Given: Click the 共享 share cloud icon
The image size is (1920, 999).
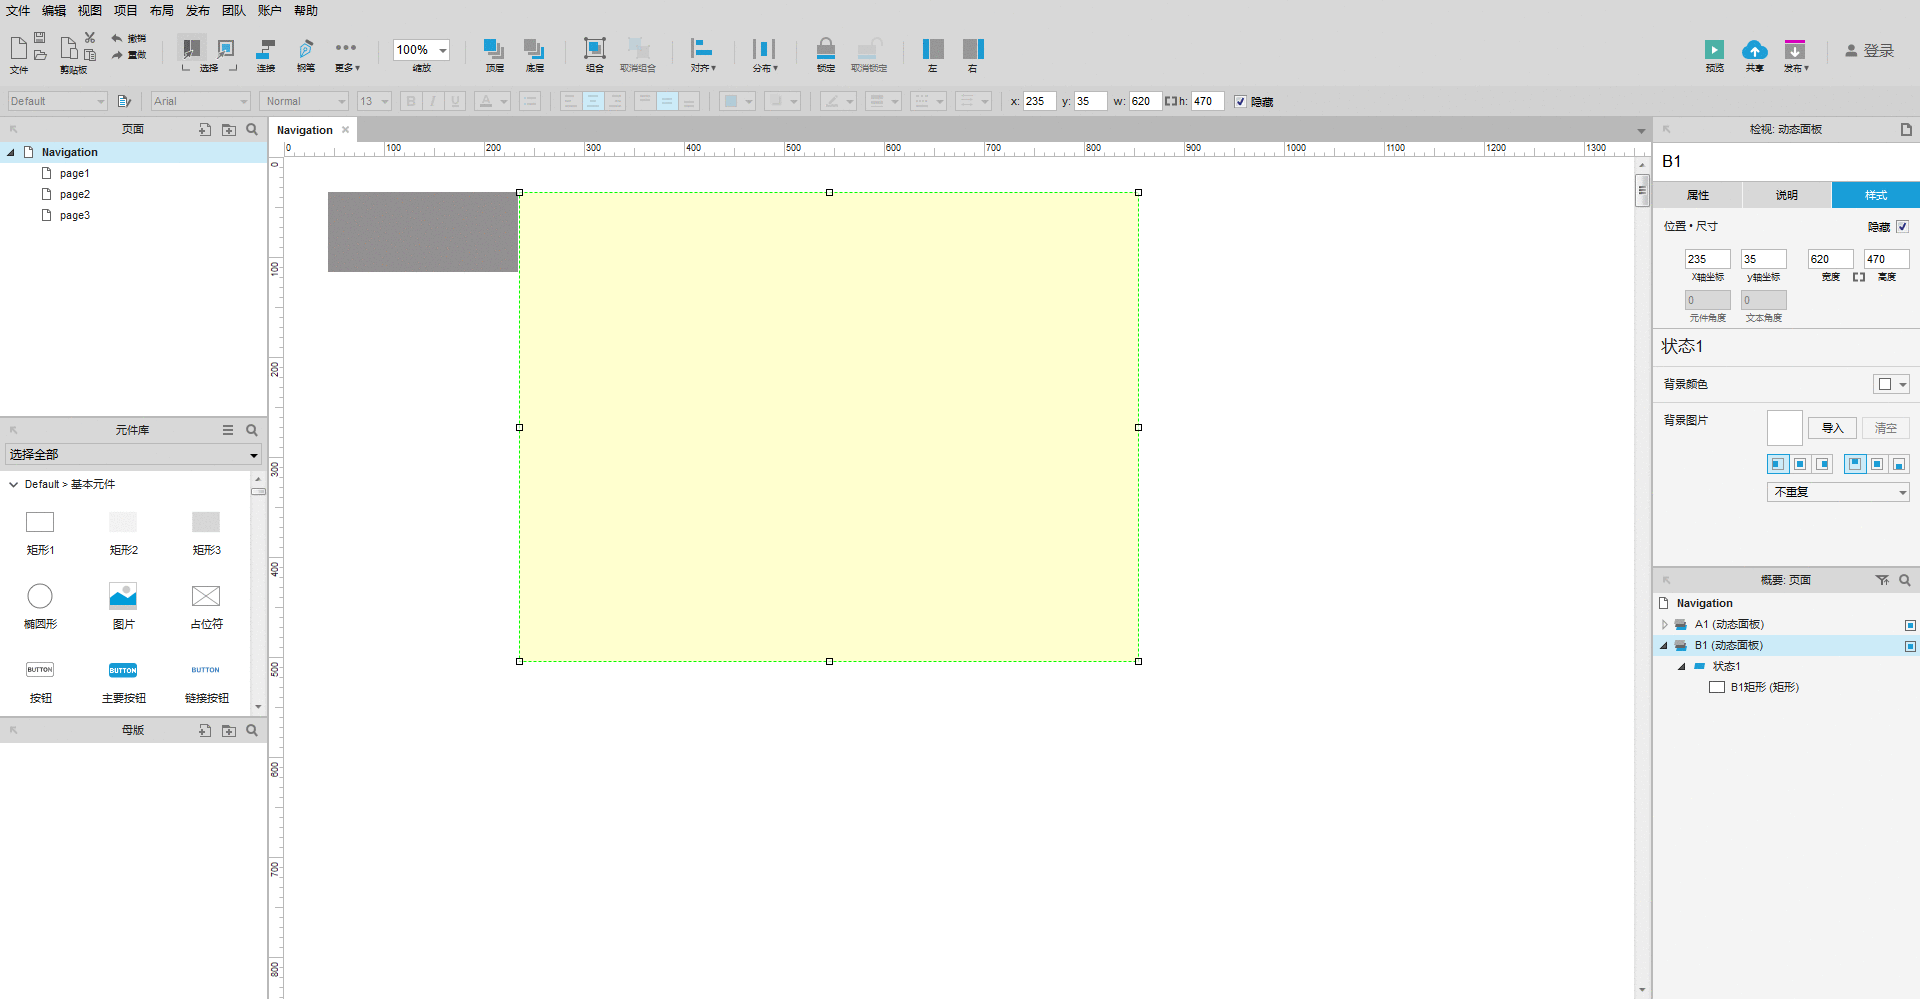Looking at the screenshot, I should (1754, 50).
